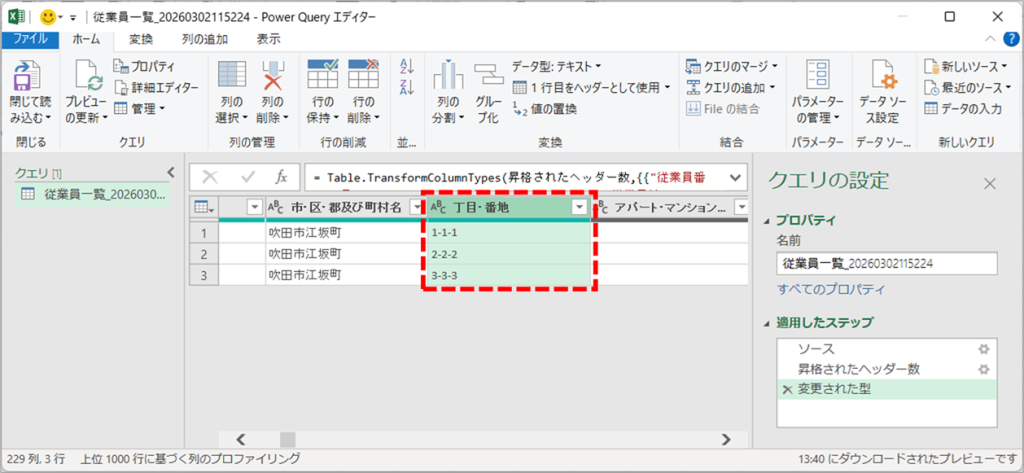Open the ファイル tab
This screenshot has height=473, width=1024.
click(x=29, y=39)
